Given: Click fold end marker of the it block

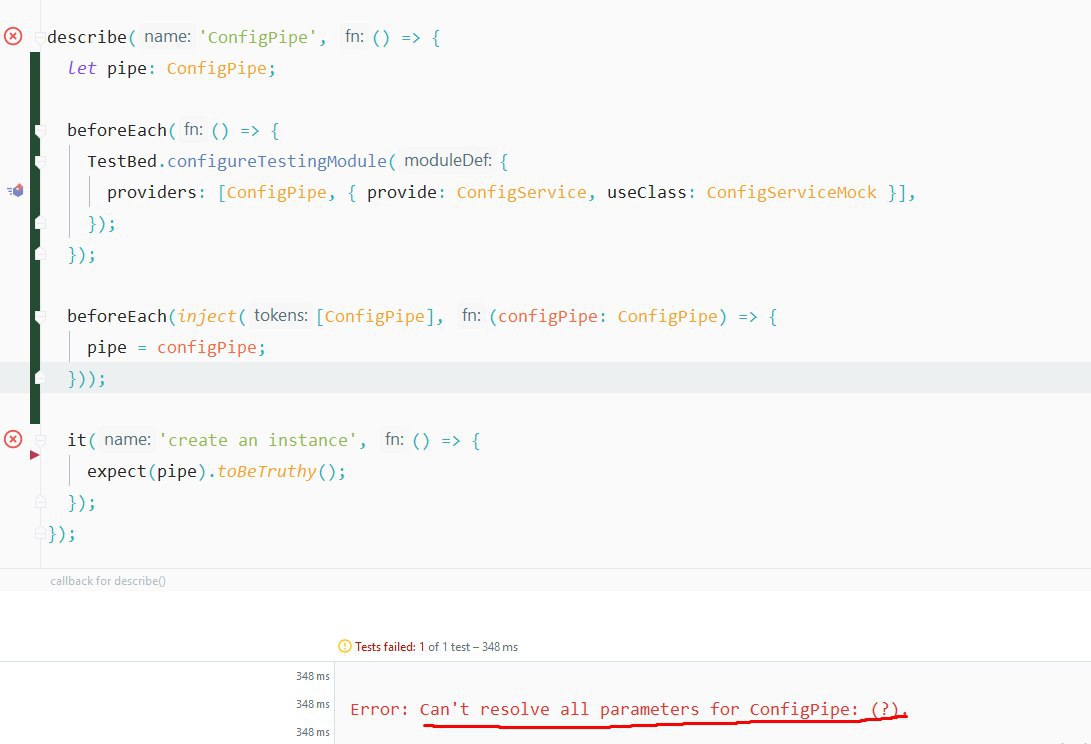Looking at the screenshot, I should [40, 502].
